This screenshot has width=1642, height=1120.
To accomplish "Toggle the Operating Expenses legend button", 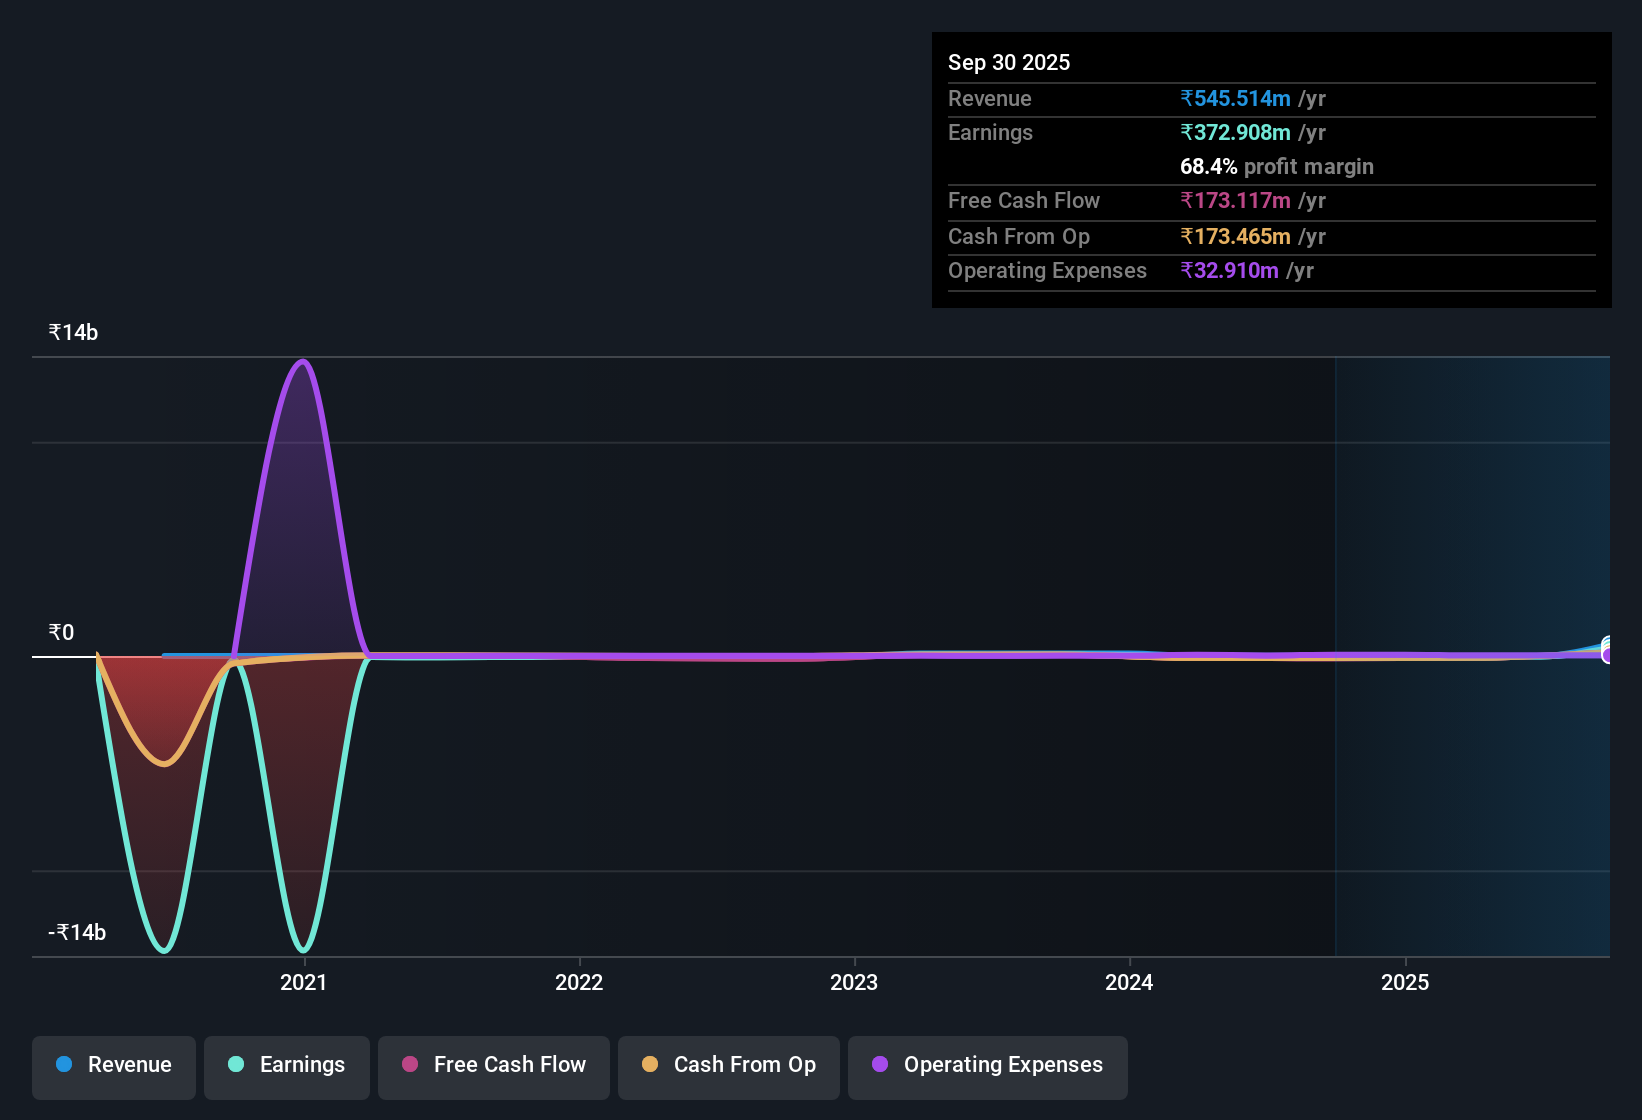I will (988, 1066).
